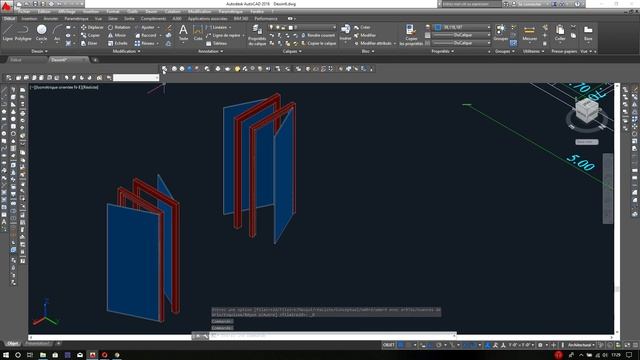Toggle annotation visibility in status bar
This screenshot has height=360, width=640.
(x=488, y=345)
